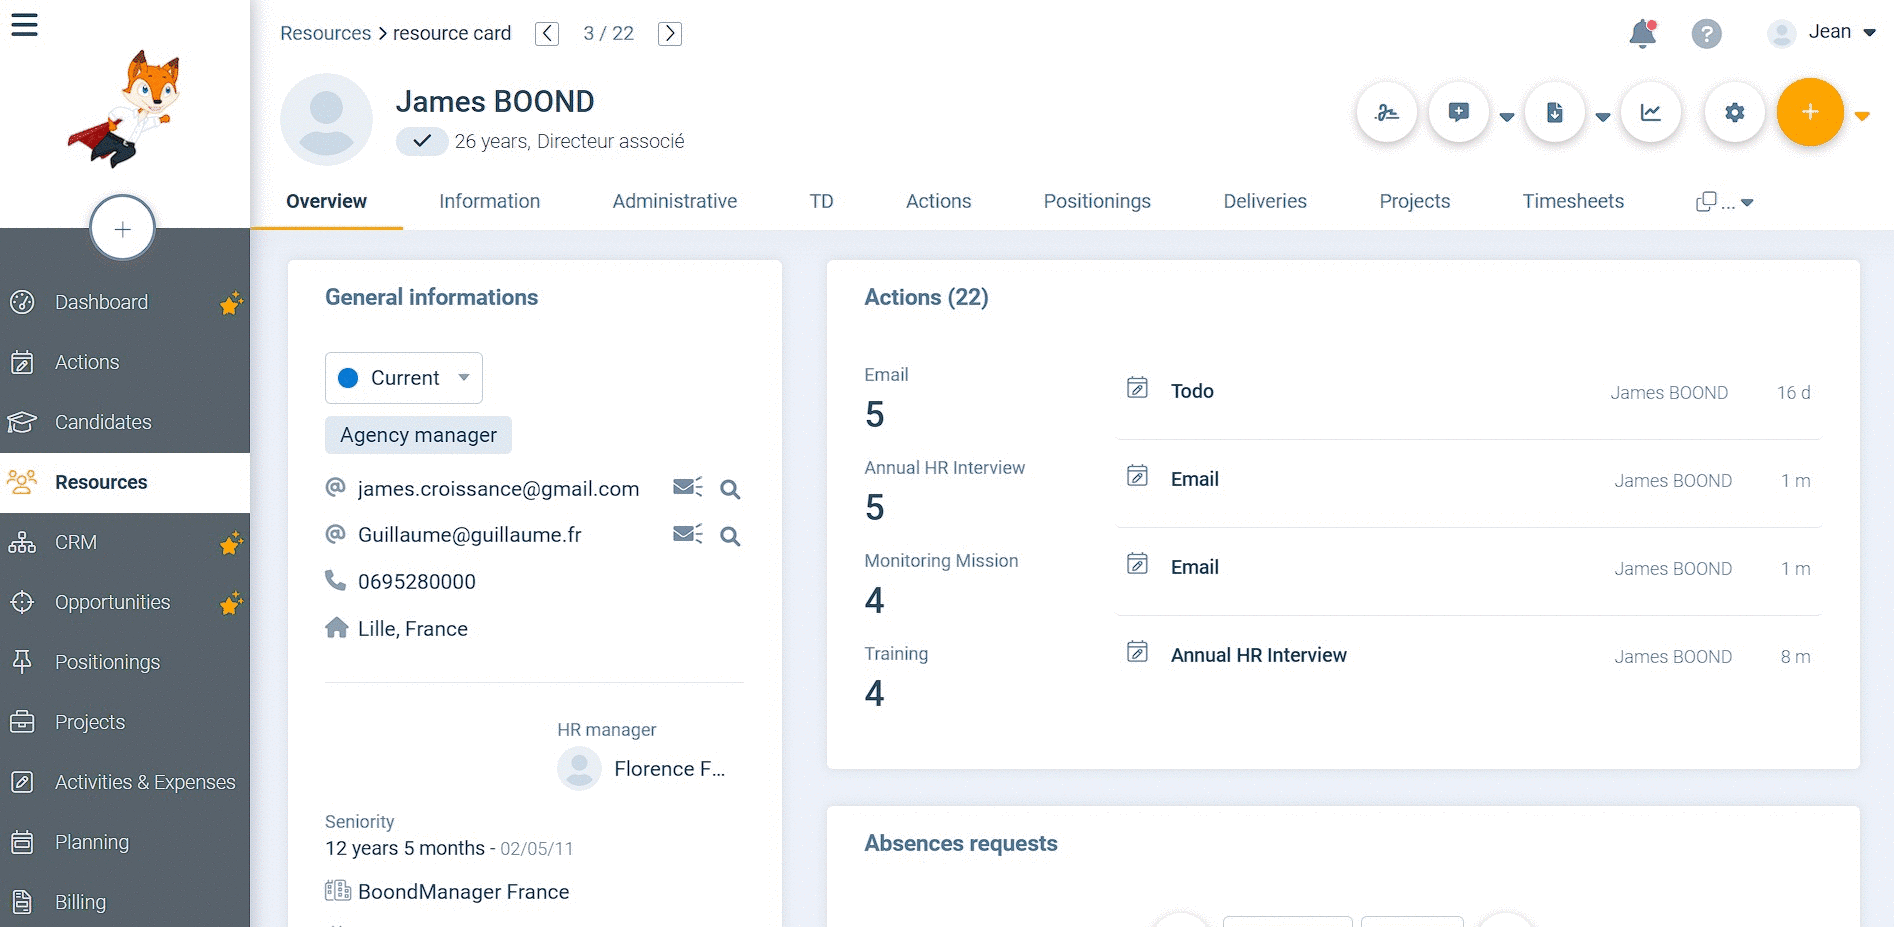1894x927 pixels.
Task: Open CRM in the sidebar
Action: coord(125,542)
